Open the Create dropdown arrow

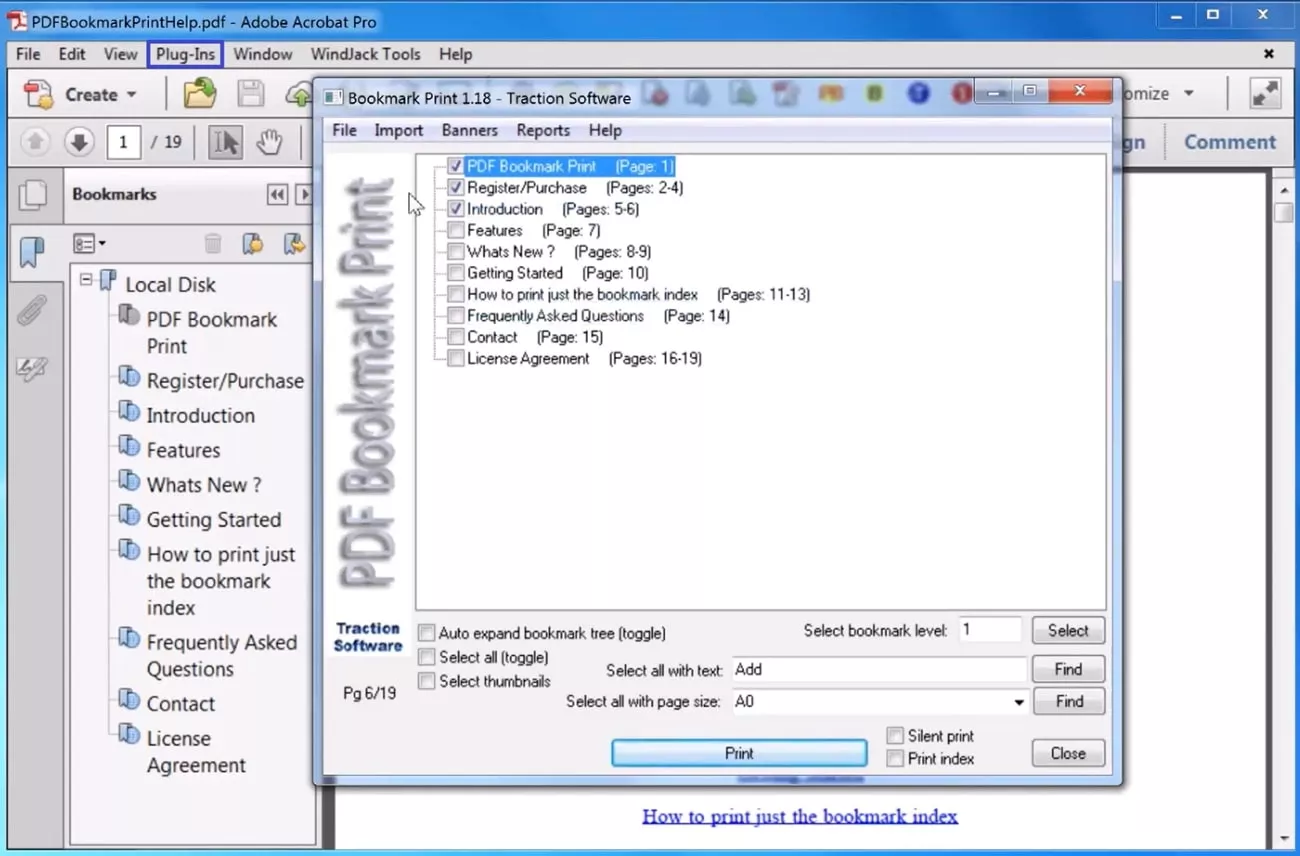pos(131,95)
